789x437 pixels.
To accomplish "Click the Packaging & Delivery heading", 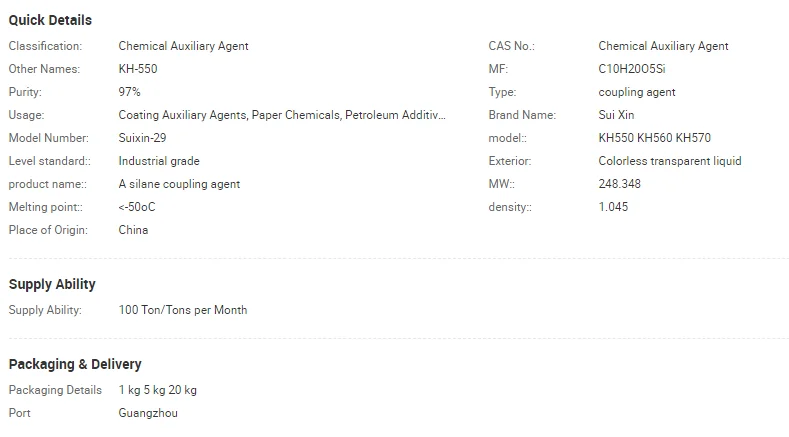I will [75, 364].
